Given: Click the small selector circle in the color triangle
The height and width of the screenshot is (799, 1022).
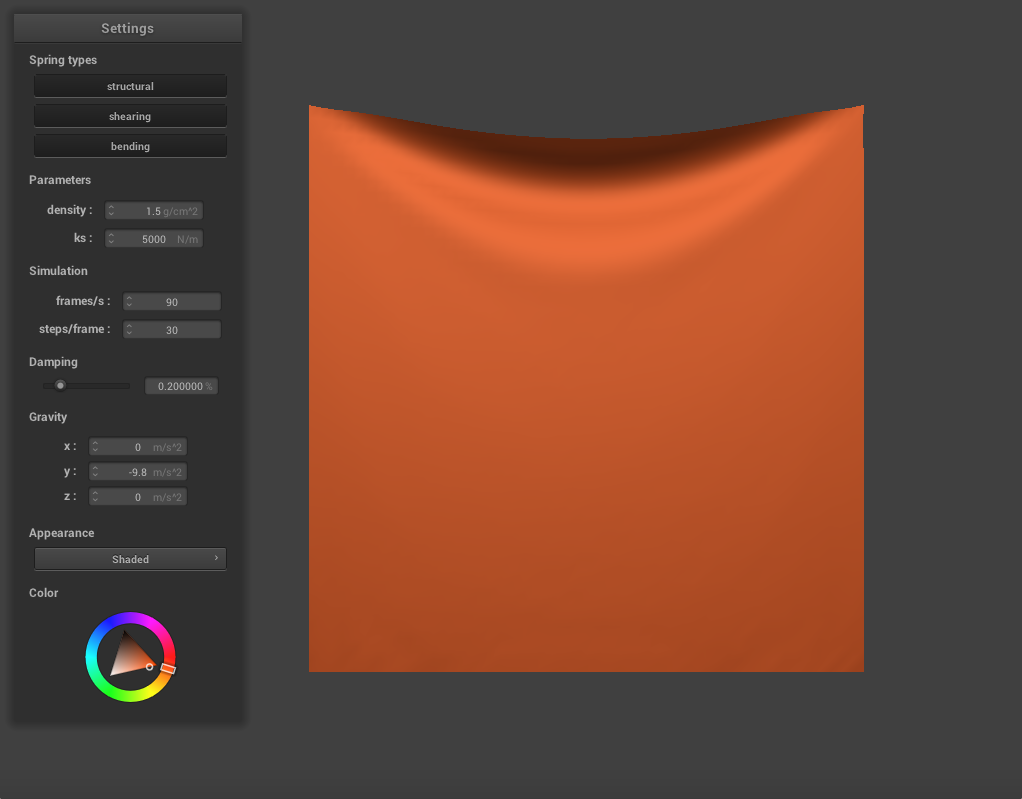Looking at the screenshot, I should [x=150, y=666].
